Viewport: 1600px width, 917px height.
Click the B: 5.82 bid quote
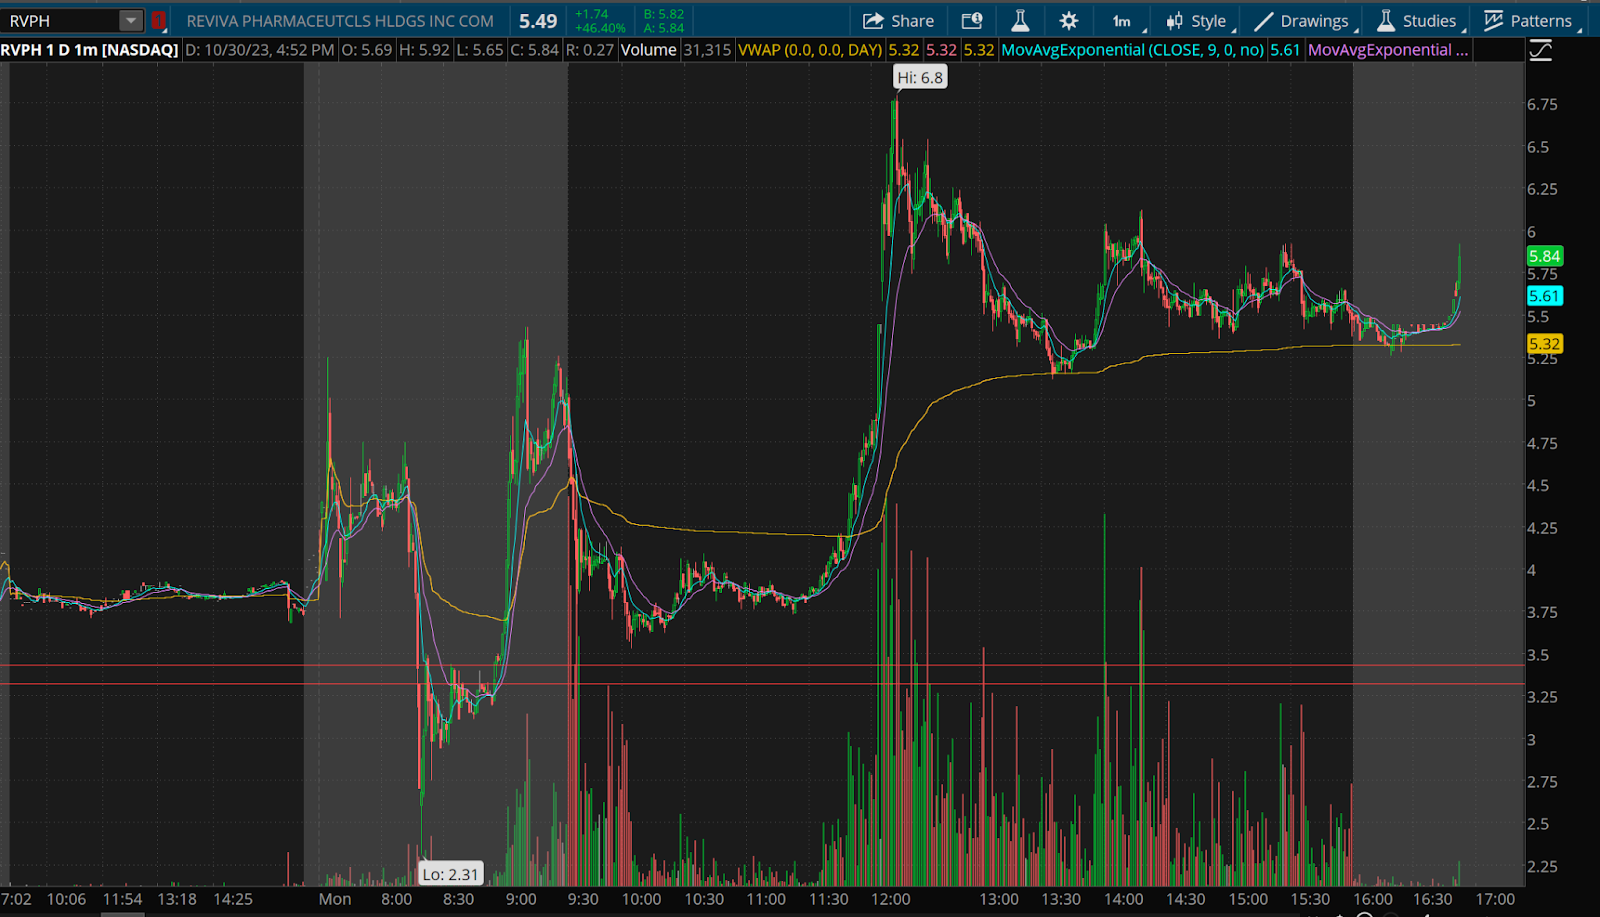(x=664, y=14)
